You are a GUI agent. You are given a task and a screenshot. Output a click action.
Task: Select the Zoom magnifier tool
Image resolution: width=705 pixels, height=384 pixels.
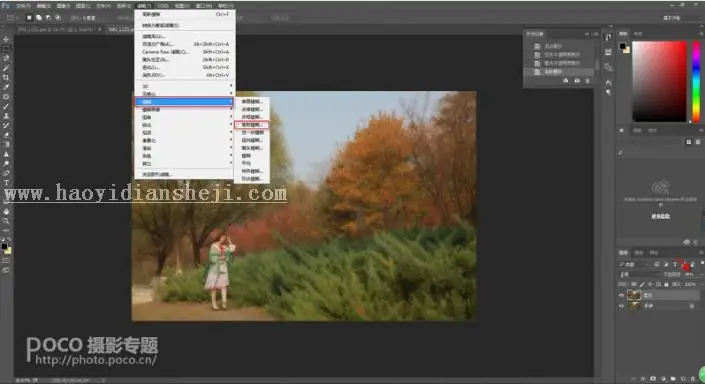click(x=6, y=221)
